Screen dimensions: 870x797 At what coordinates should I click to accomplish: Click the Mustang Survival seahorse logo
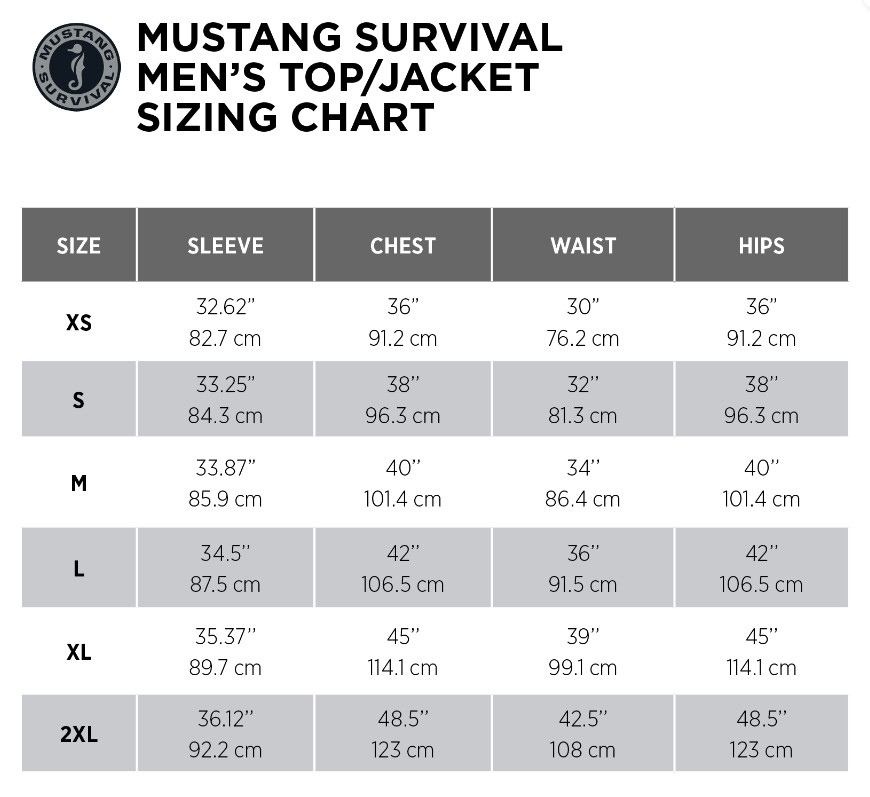pos(77,67)
